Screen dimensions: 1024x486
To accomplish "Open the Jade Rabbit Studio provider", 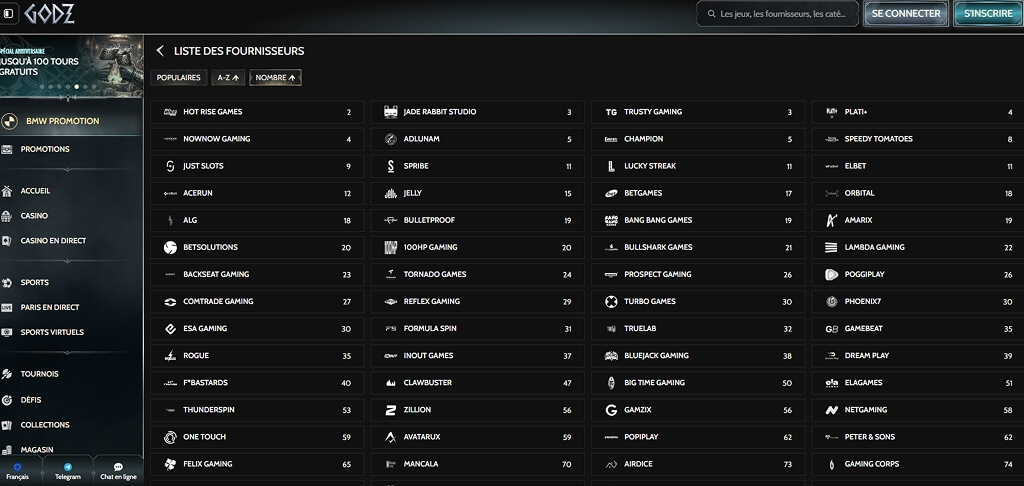I will pyautogui.click(x=477, y=112).
